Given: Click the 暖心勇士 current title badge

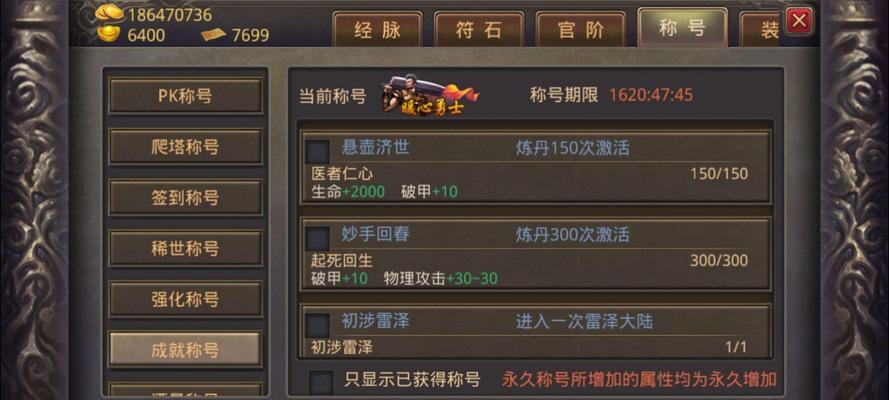Looking at the screenshot, I should pyautogui.click(x=431, y=96).
